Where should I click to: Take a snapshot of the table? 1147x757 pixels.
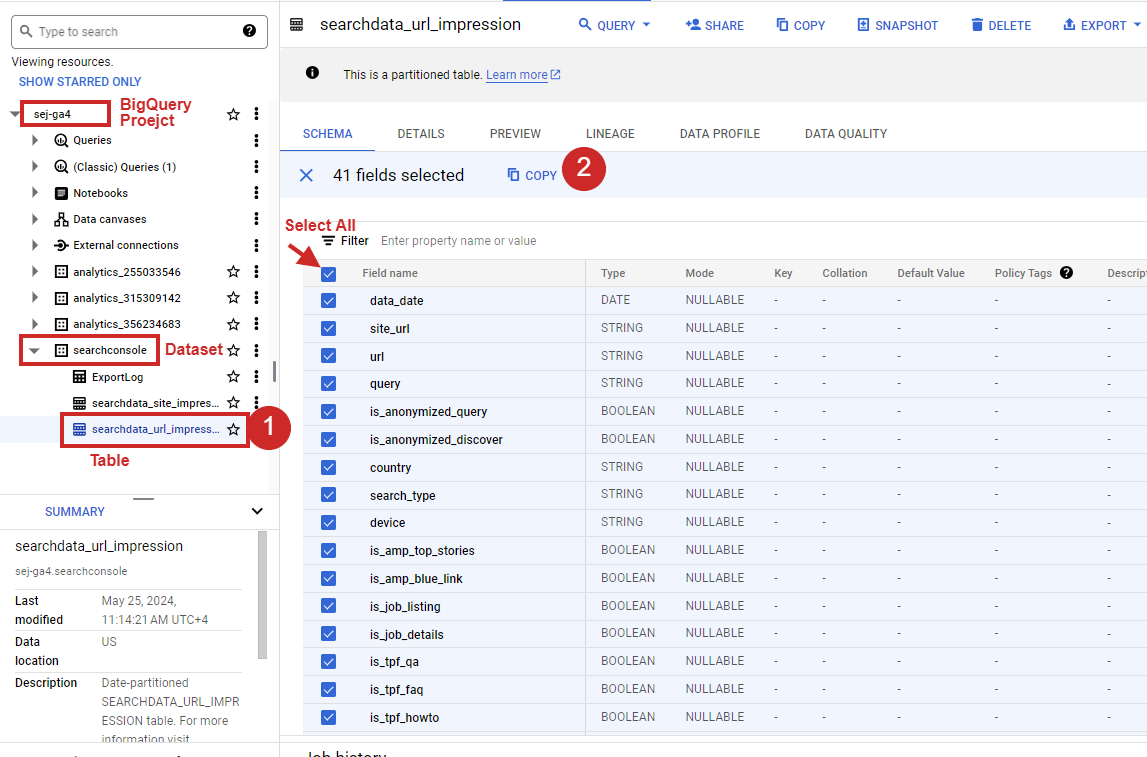pos(897,24)
